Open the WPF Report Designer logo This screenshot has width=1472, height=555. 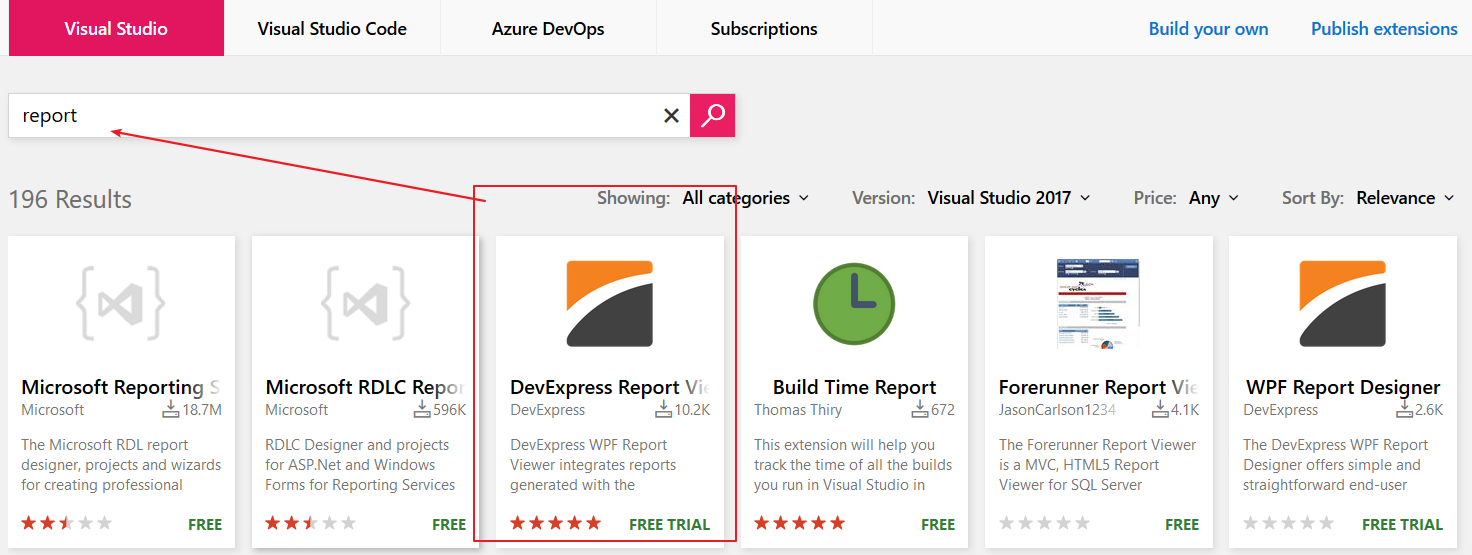coord(1342,303)
